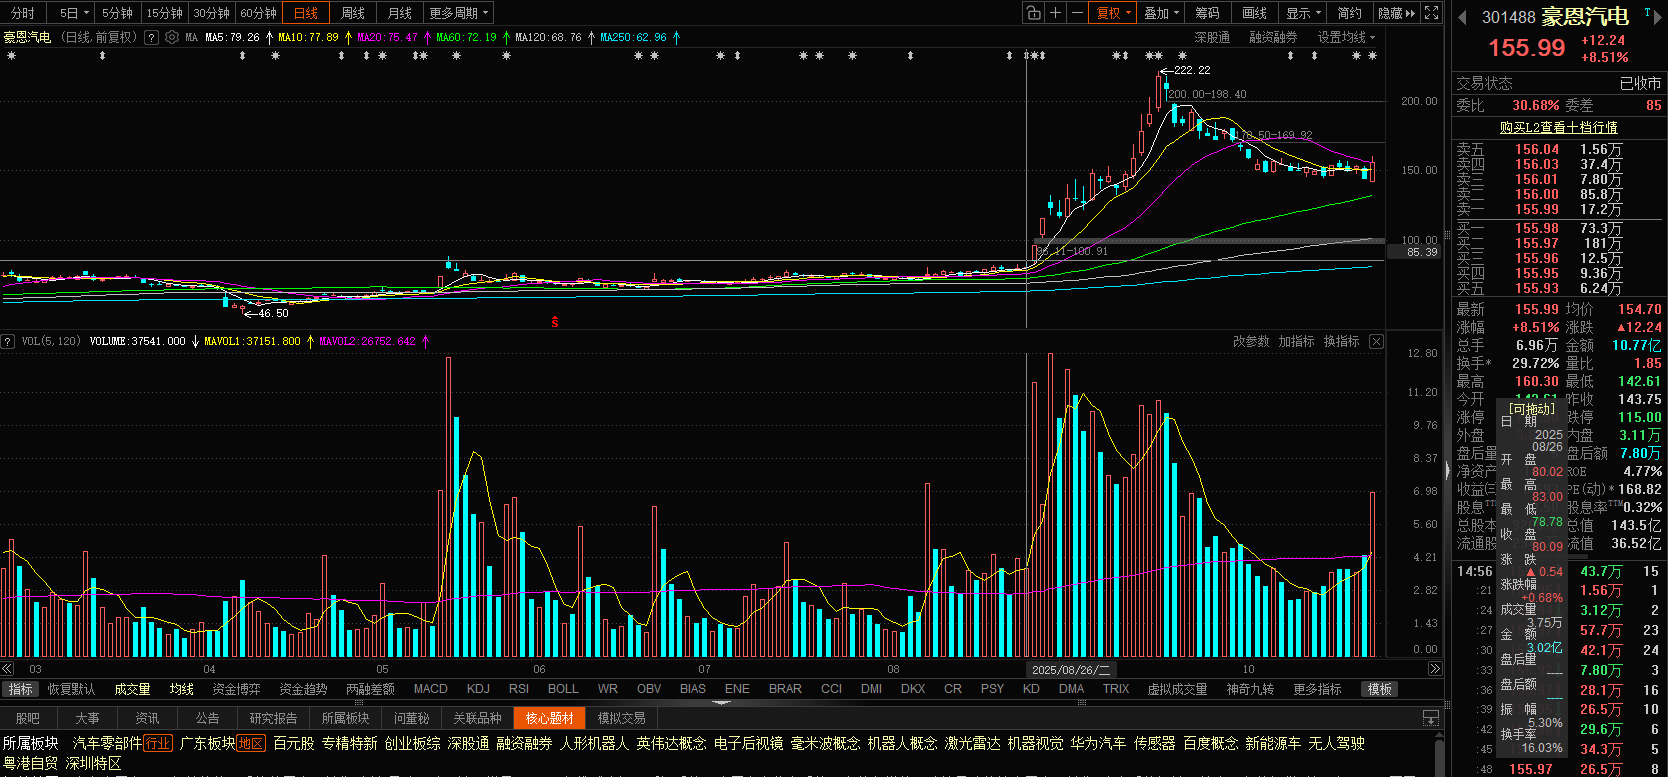Open the 人形机器人 concept link
The height and width of the screenshot is (777, 1668).
click(x=594, y=743)
